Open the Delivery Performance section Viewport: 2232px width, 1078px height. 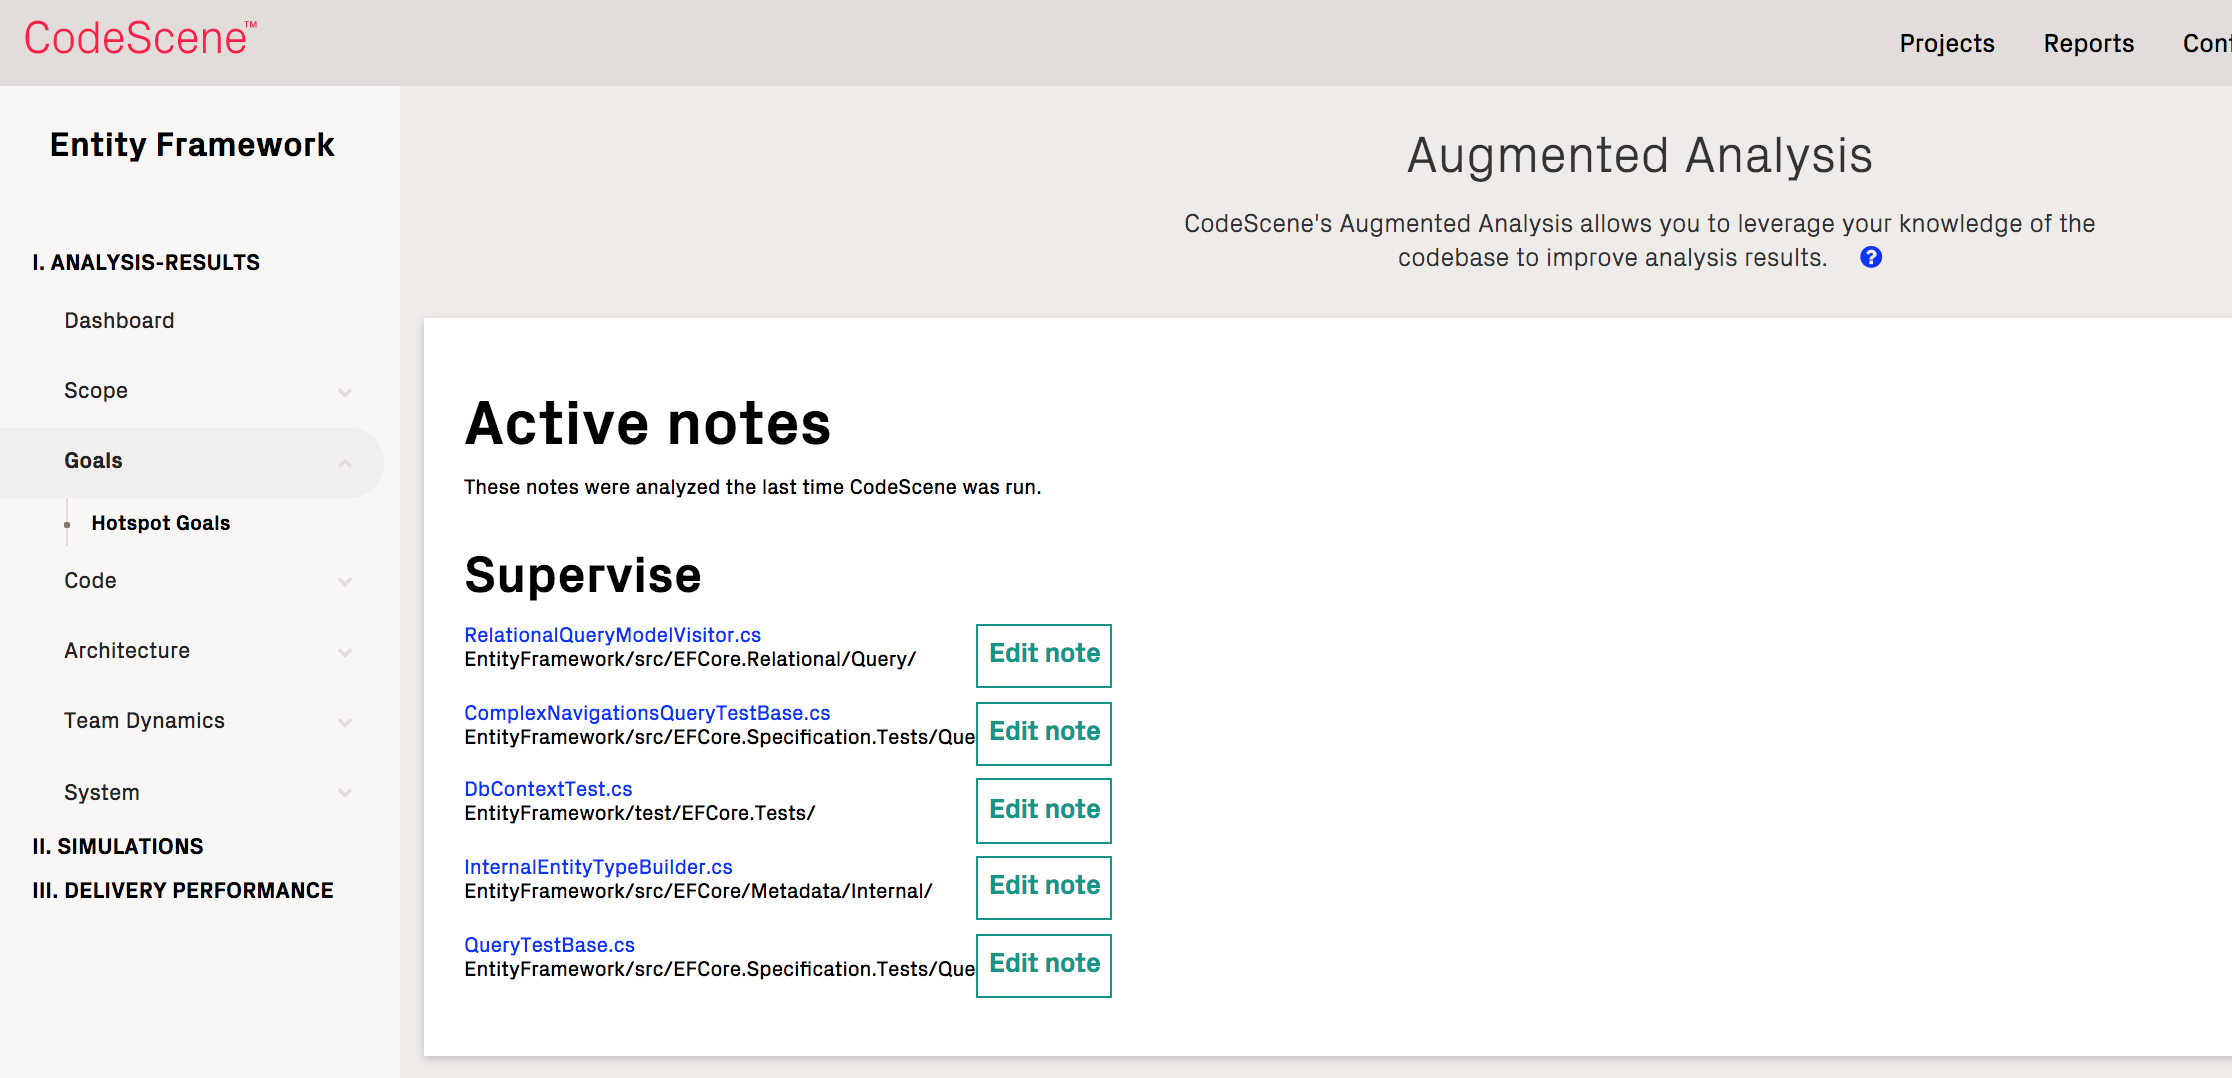(183, 890)
